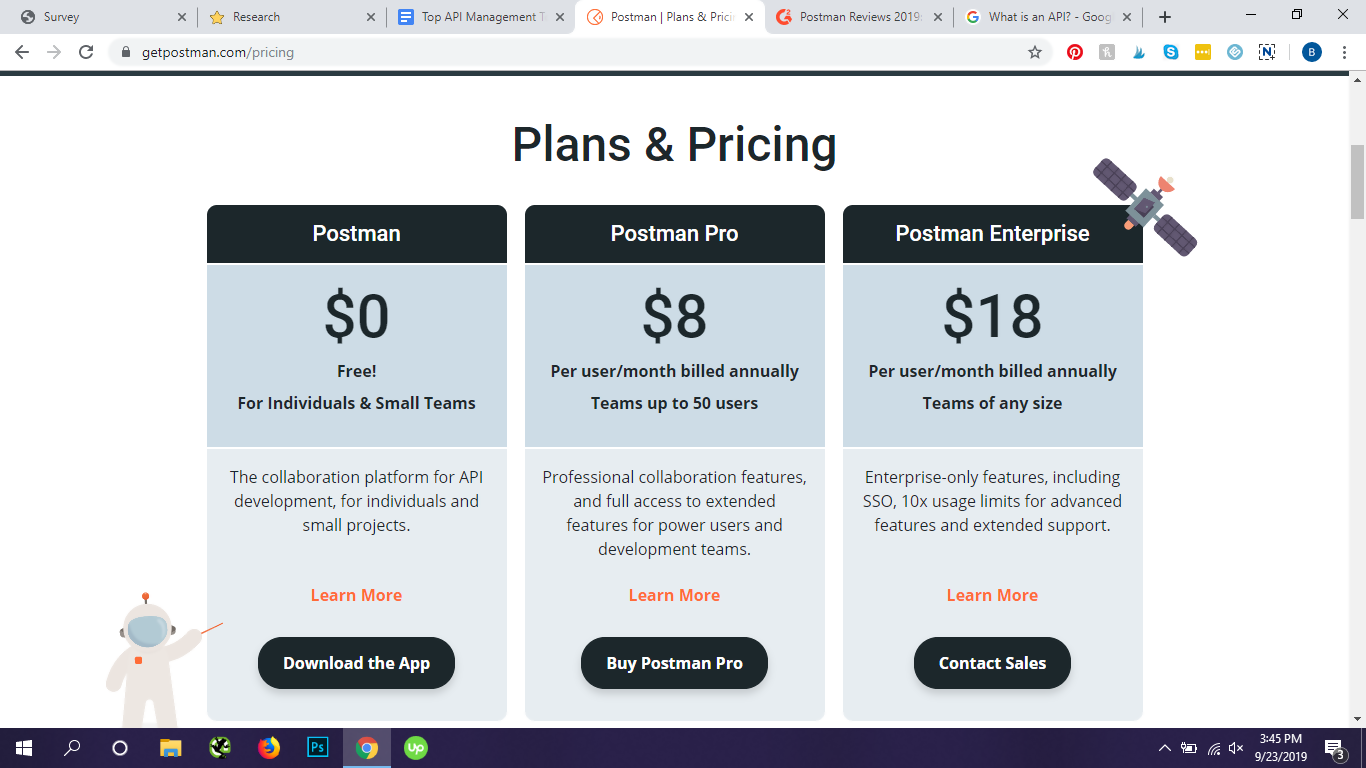Click the Notion web clipper extension
Viewport: 1366px width, 768px height.
pos(1267,52)
